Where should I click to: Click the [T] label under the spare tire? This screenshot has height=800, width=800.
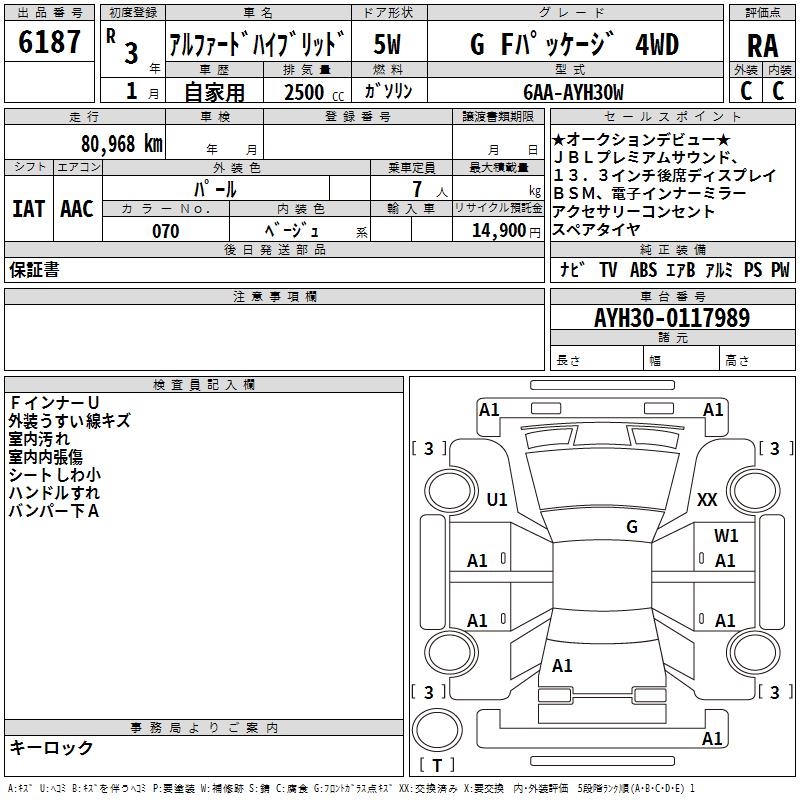(438, 766)
